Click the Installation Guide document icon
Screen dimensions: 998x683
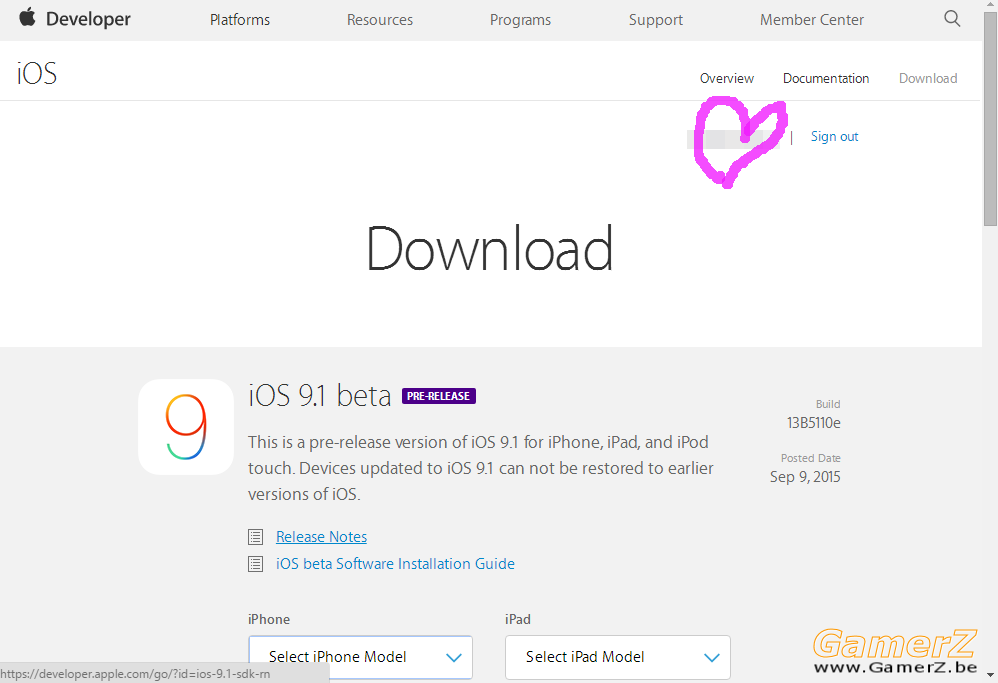pyautogui.click(x=255, y=564)
